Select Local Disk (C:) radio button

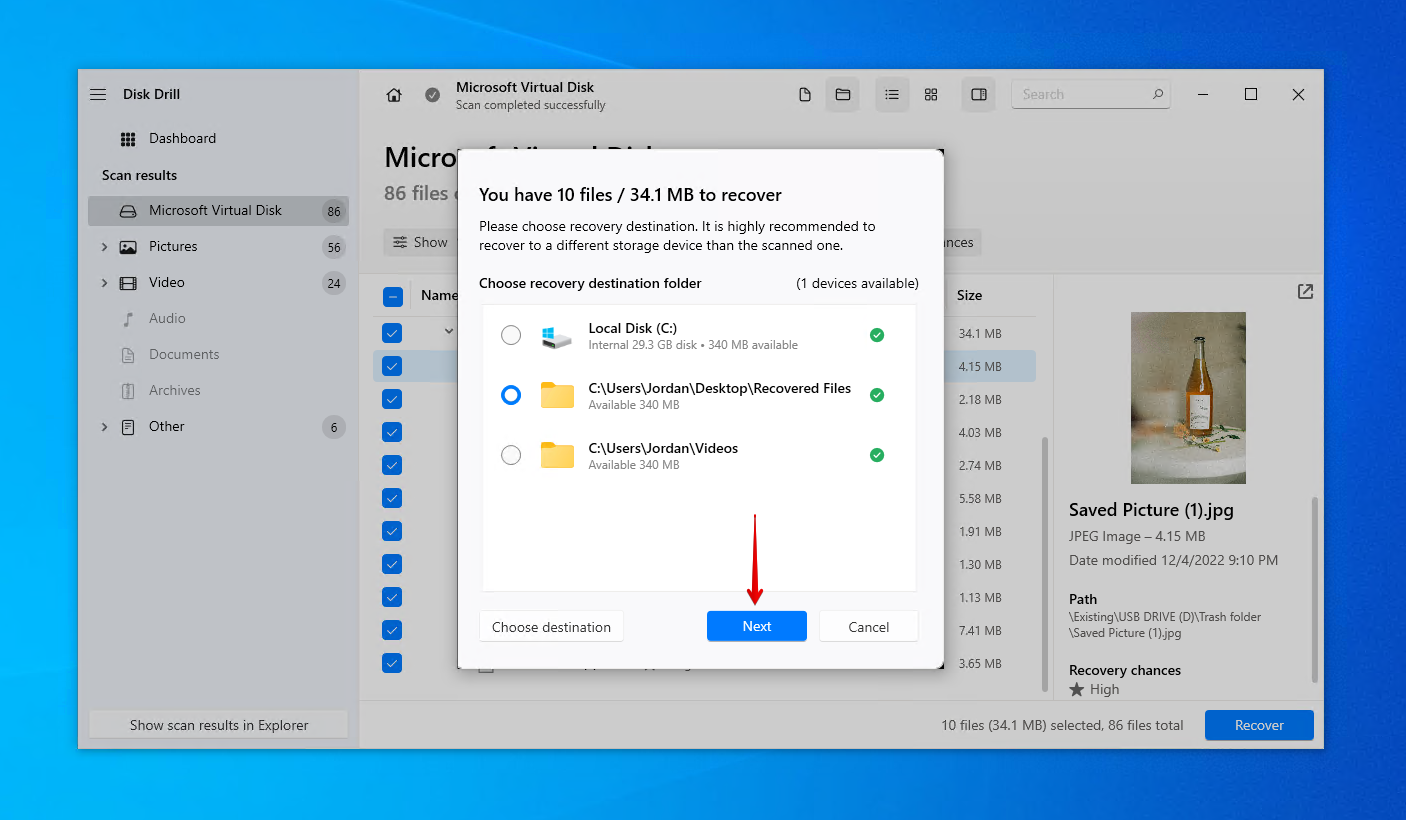511,335
